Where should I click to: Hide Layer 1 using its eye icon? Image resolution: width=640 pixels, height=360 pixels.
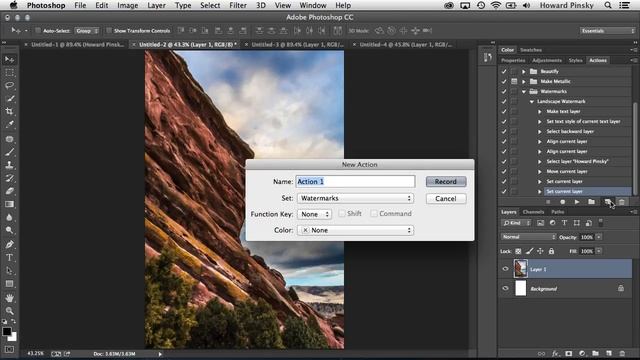(x=505, y=269)
